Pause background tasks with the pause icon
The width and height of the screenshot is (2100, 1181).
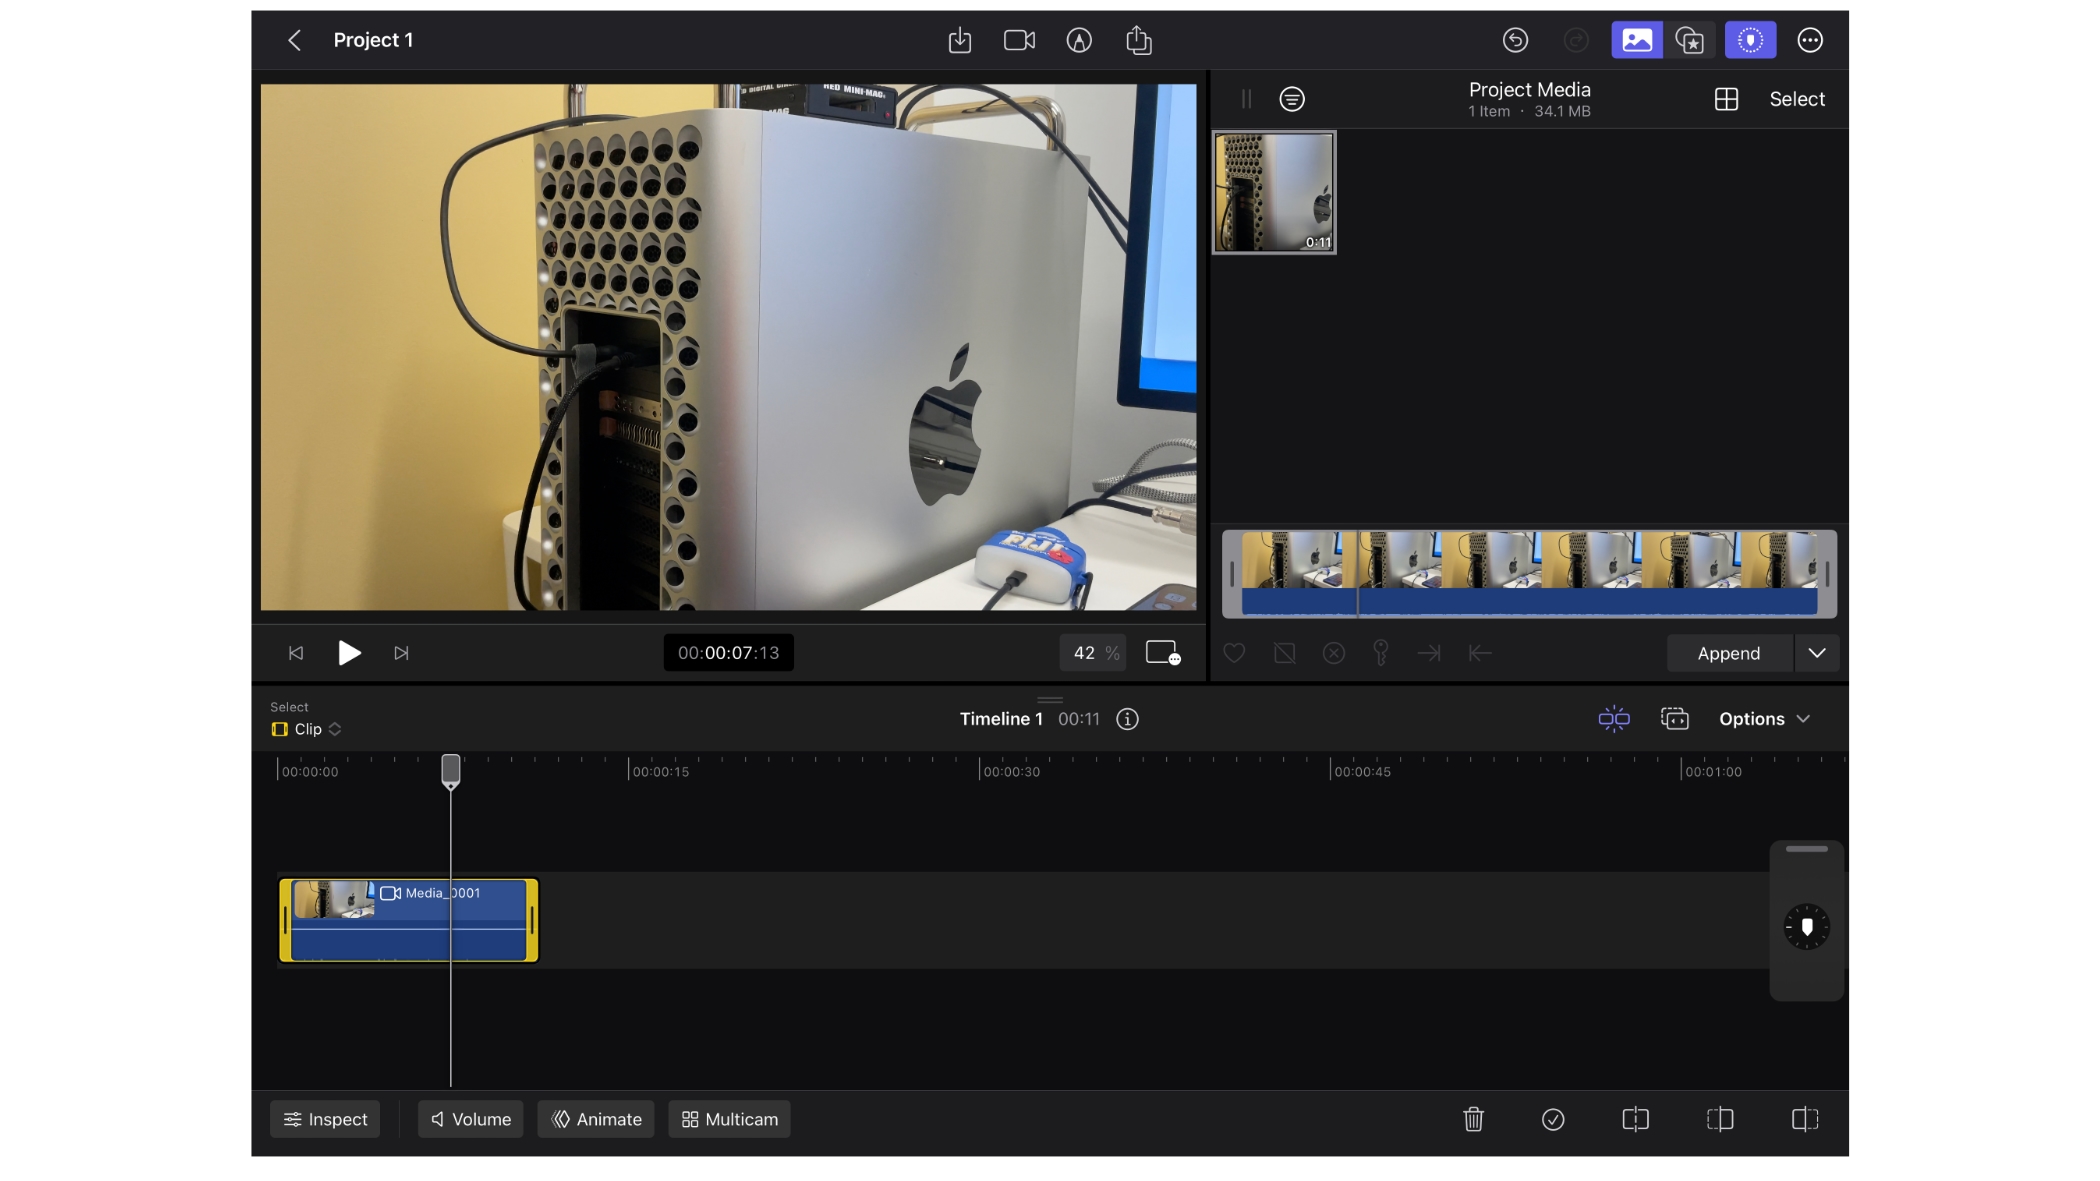point(1246,99)
